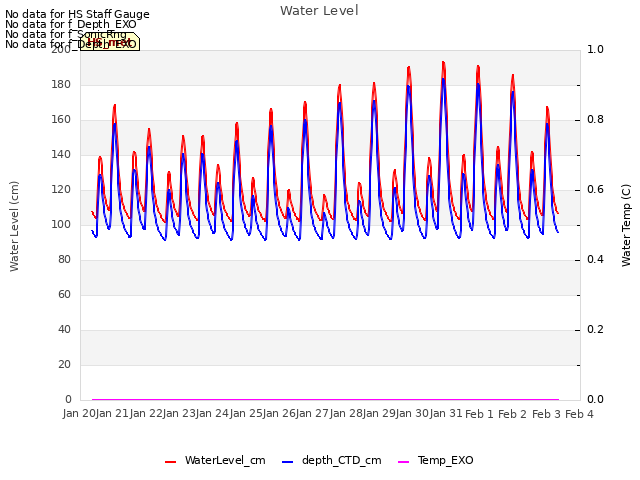The width and height of the screenshot is (640, 480).
Task: Click the 'Jan 20' x-axis tick label
Action: (80, 413)
